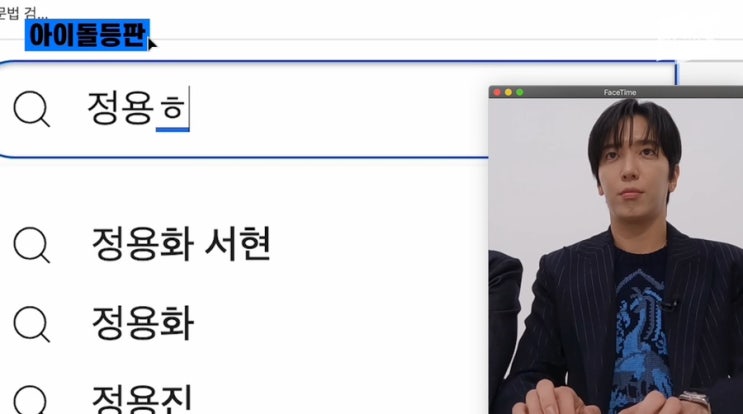743x414 pixels.
Task: Click the underlined composing character ㅎ
Action: tap(172, 109)
